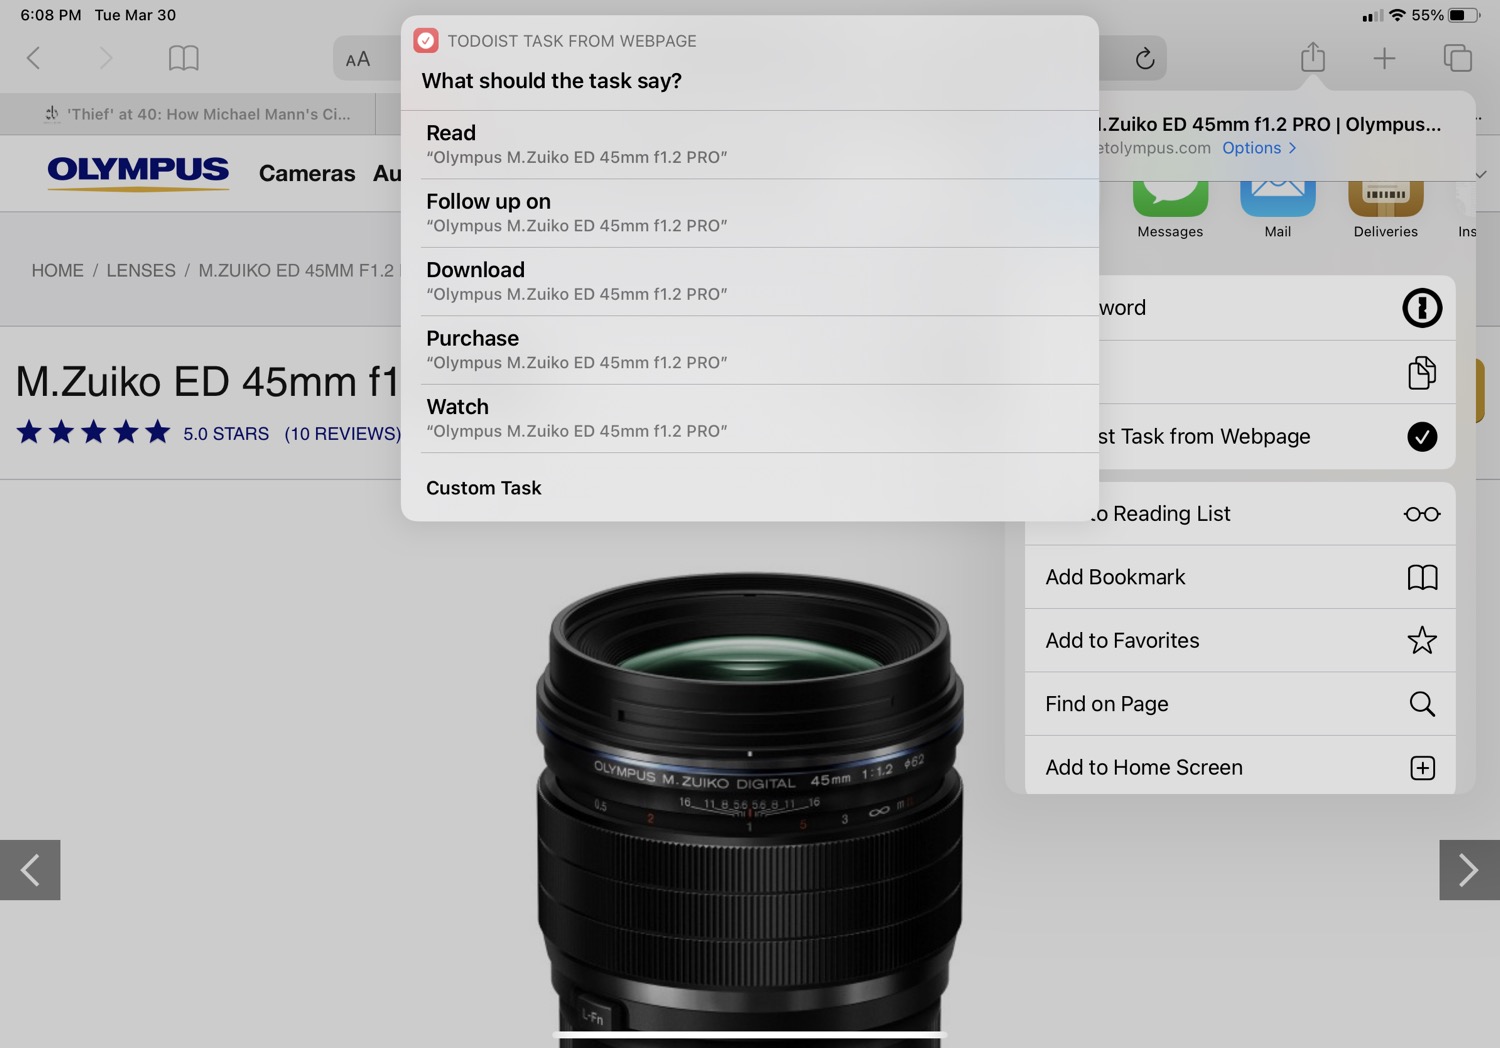
Task: Choose the Watch task option
Action: [x=750, y=418]
